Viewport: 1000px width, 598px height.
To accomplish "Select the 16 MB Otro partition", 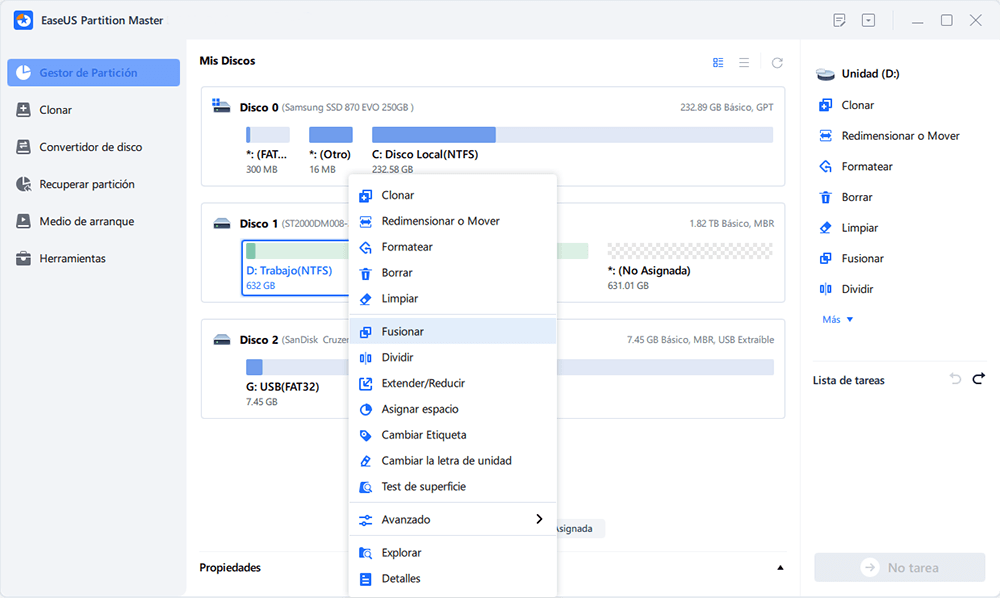I will point(330,150).
